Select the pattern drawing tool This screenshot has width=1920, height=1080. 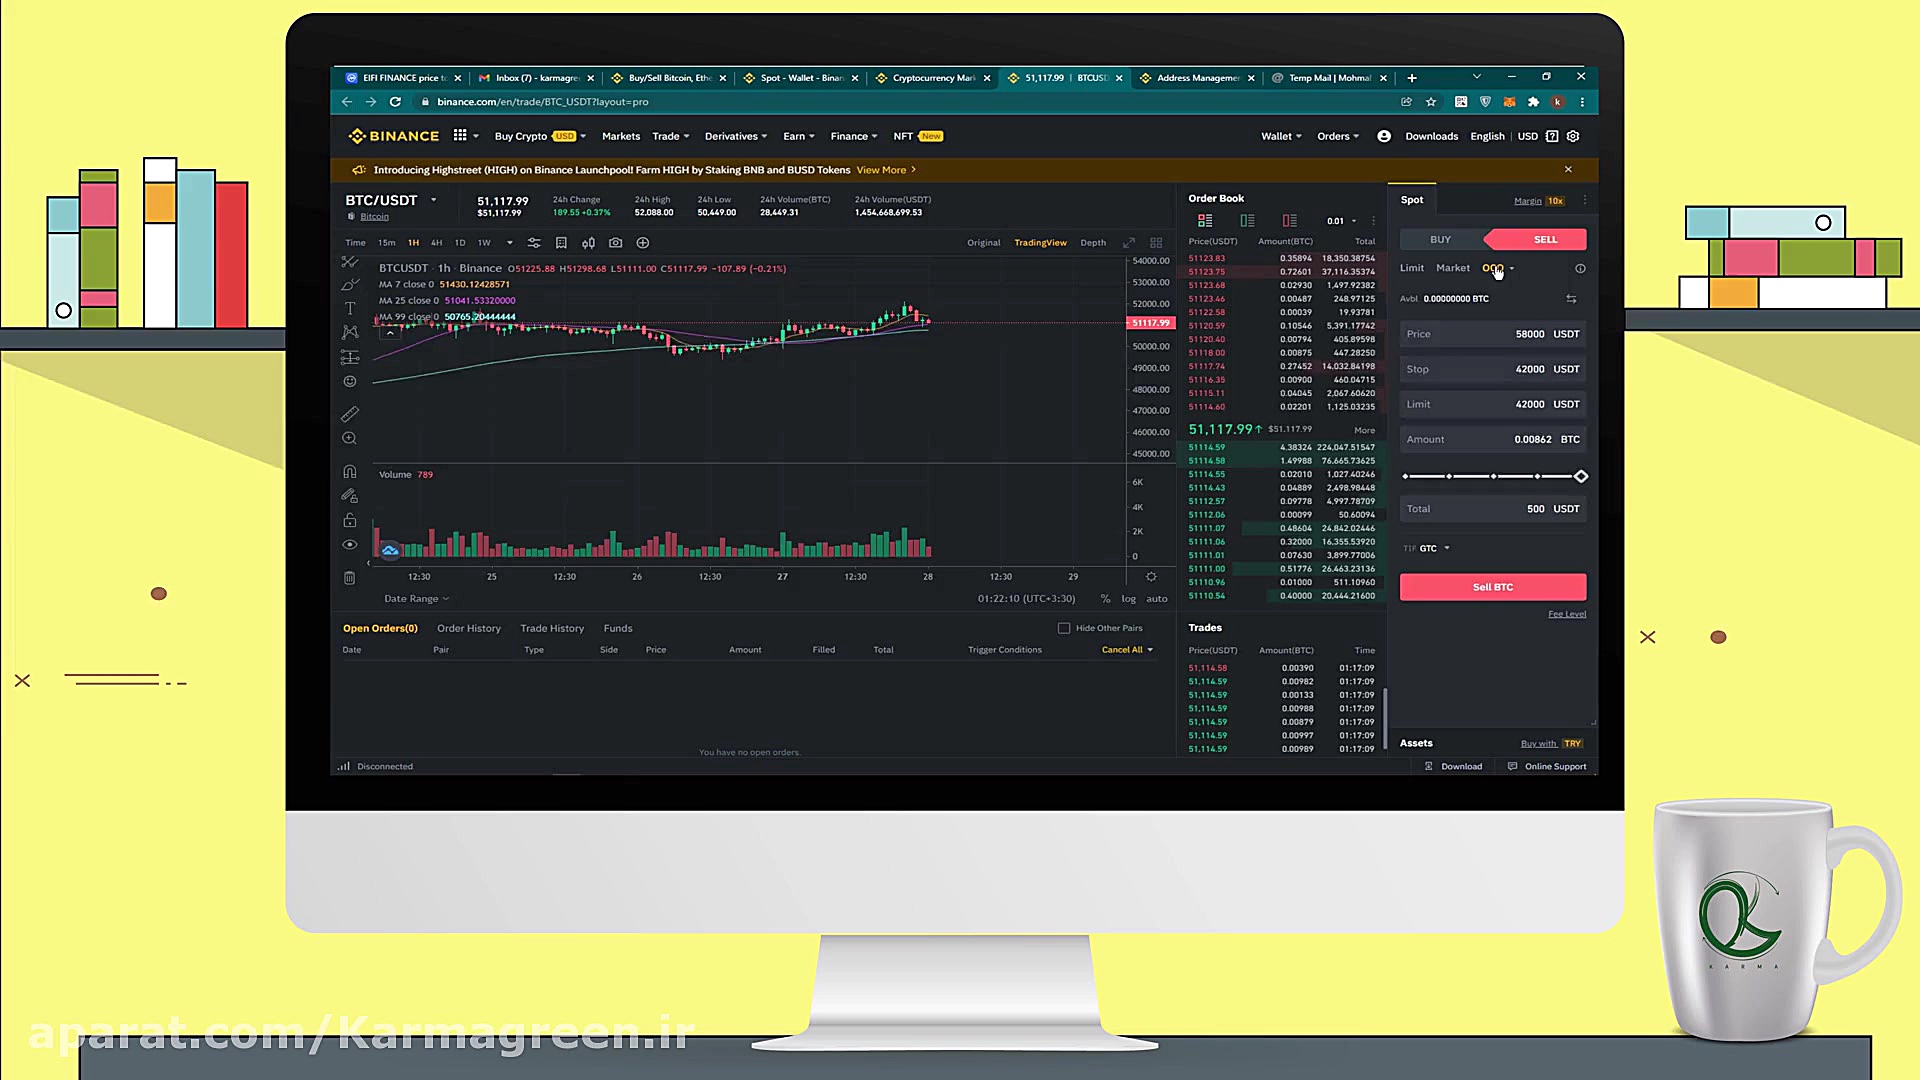pos(350,332)
